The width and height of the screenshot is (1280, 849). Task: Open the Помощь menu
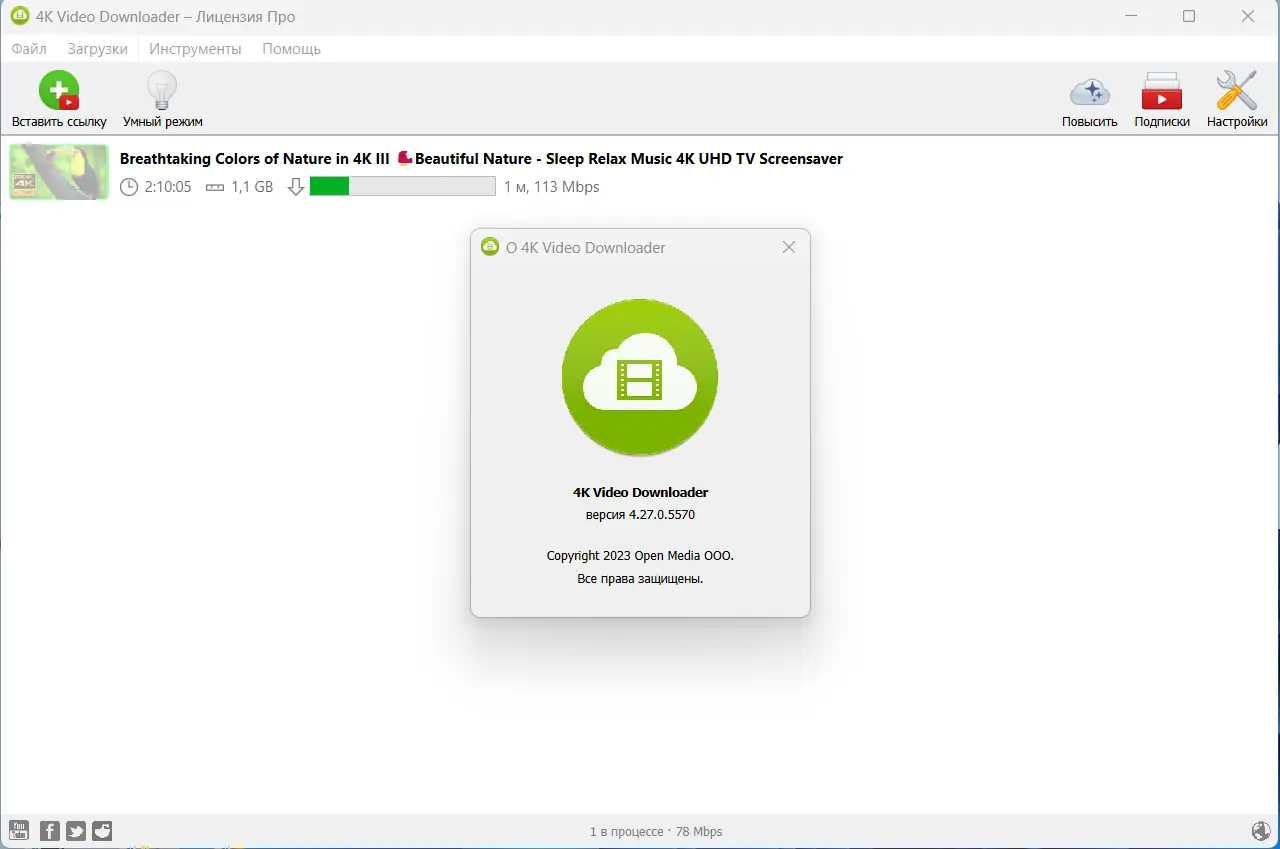(291, 49)
